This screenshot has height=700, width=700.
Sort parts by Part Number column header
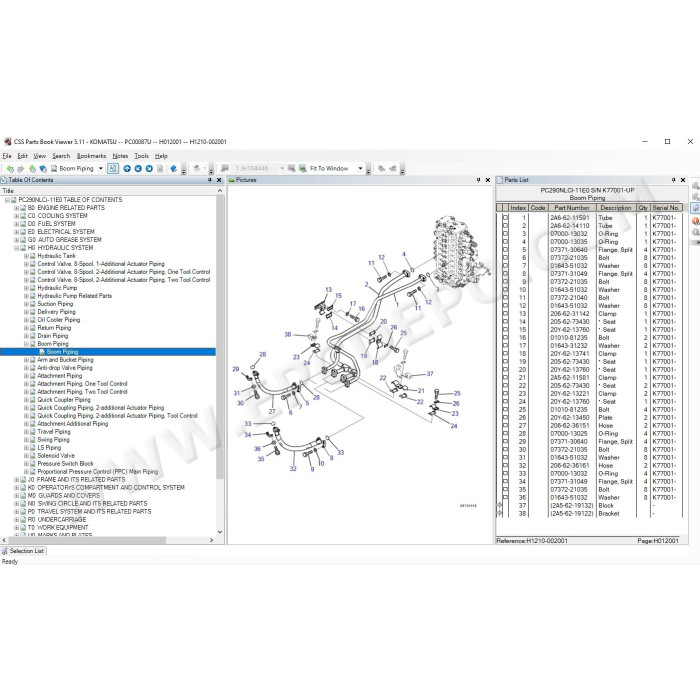572,208
